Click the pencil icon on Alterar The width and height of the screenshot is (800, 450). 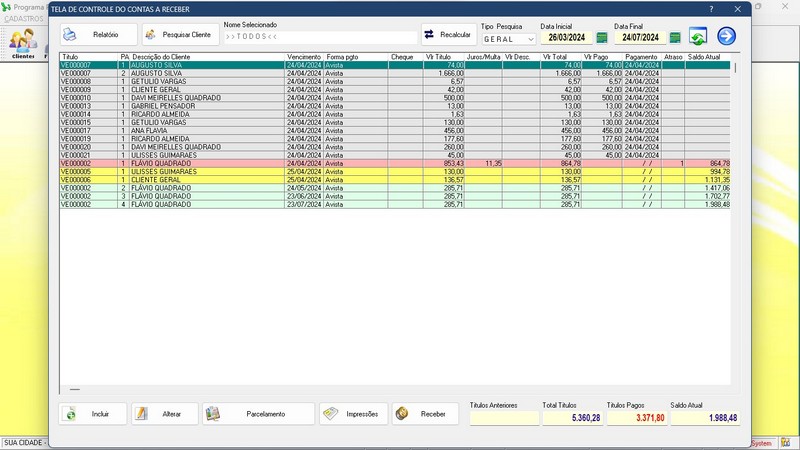click(x=141, y=414)
